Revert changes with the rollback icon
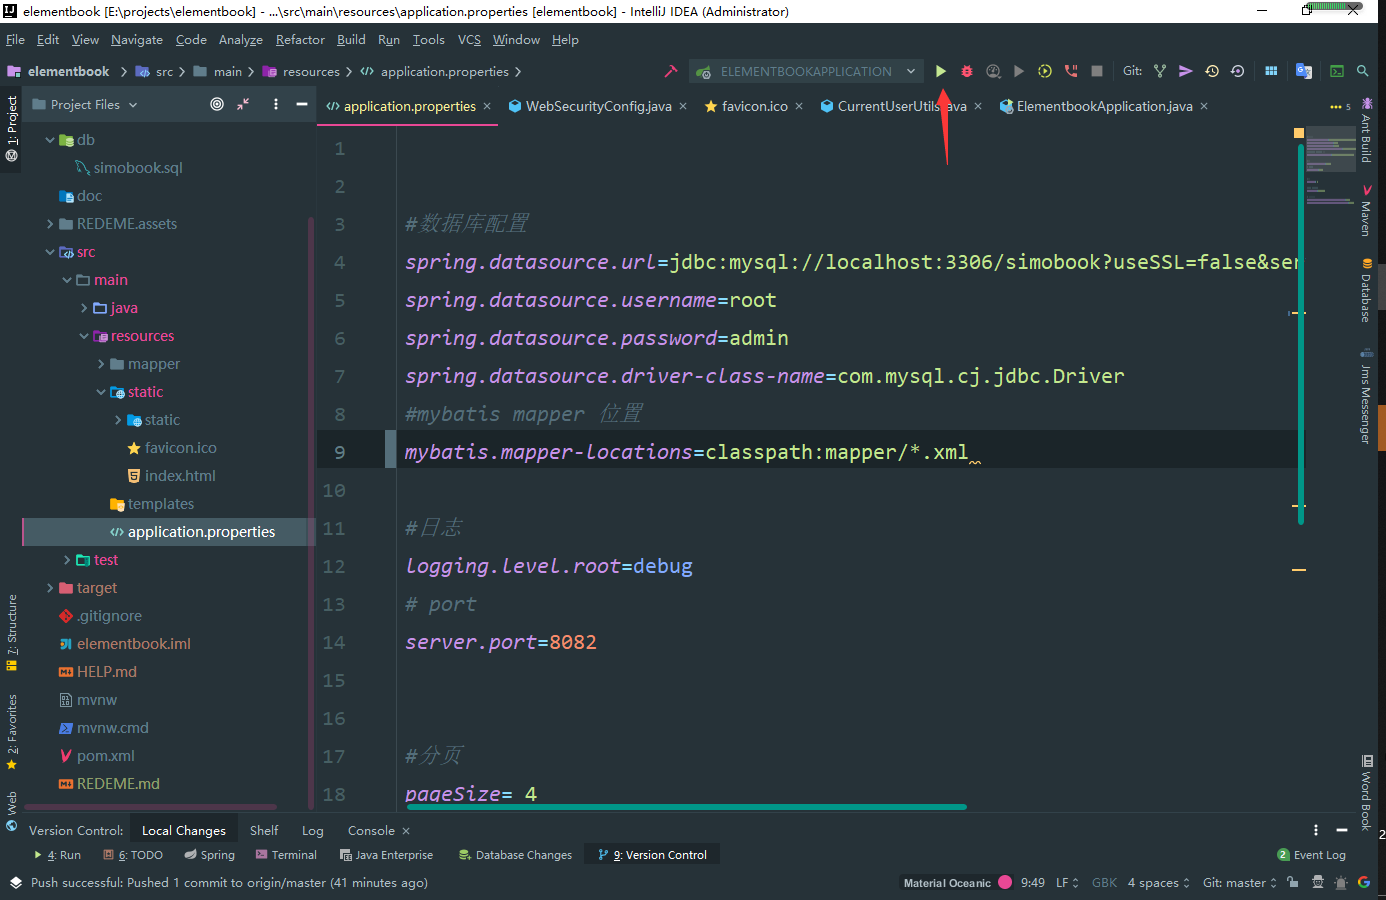Screen dimensions: 1386x900 [x=1237, y=71]
